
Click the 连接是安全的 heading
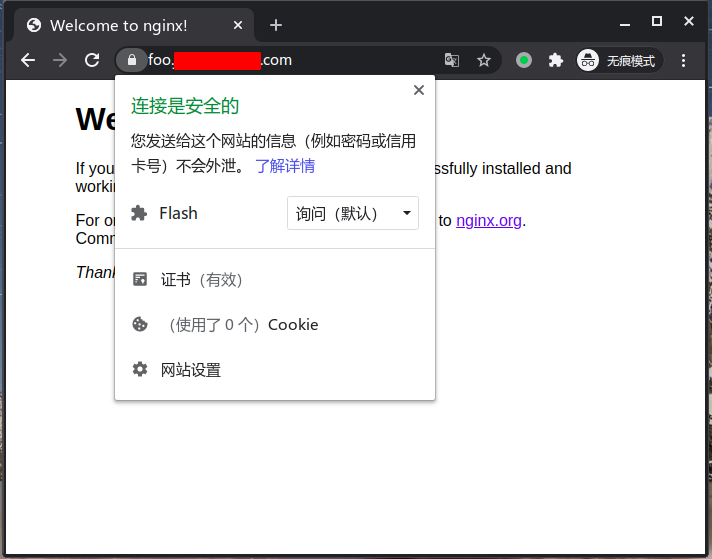[x=185, y=106]
